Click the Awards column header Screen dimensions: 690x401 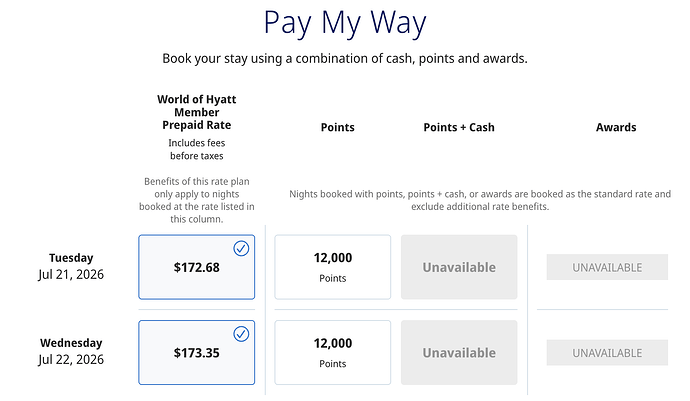pyautogui.click(x=616, y=127)
